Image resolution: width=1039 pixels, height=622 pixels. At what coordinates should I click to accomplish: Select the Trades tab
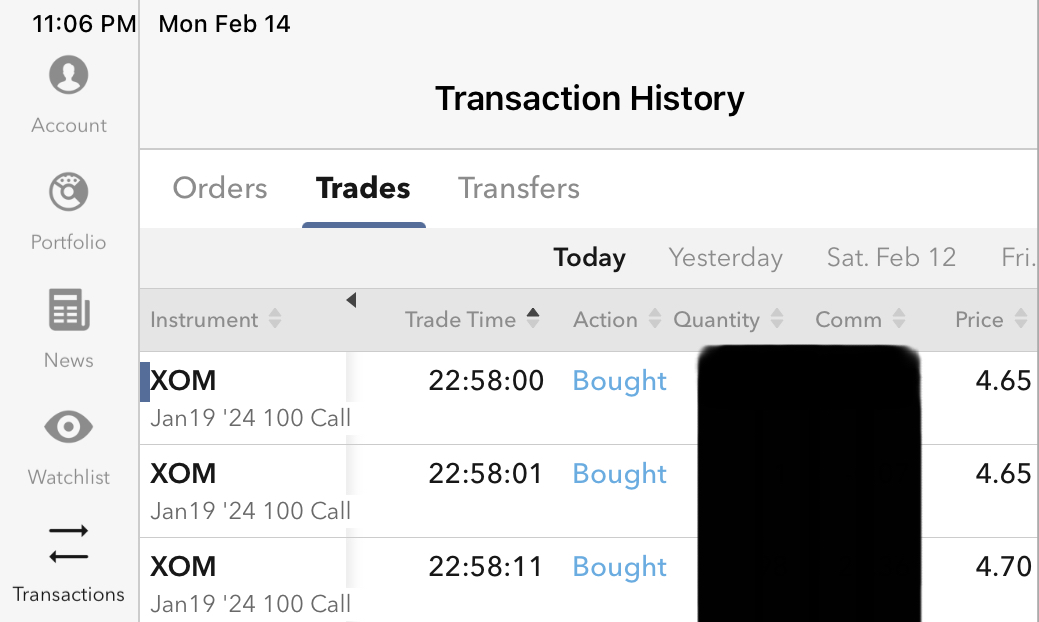363,188
